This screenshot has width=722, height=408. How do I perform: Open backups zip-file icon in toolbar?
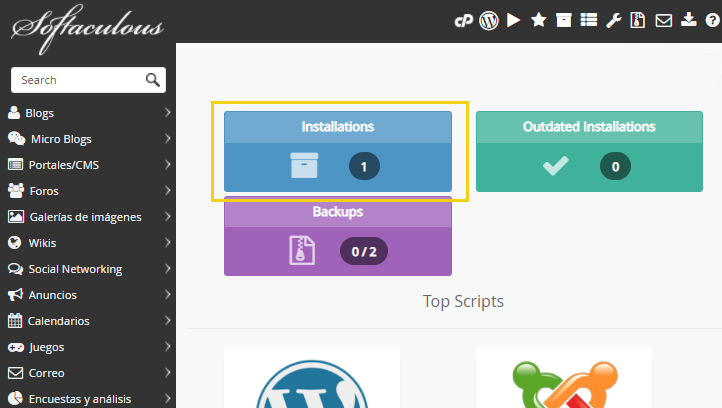tap(638, 20)
